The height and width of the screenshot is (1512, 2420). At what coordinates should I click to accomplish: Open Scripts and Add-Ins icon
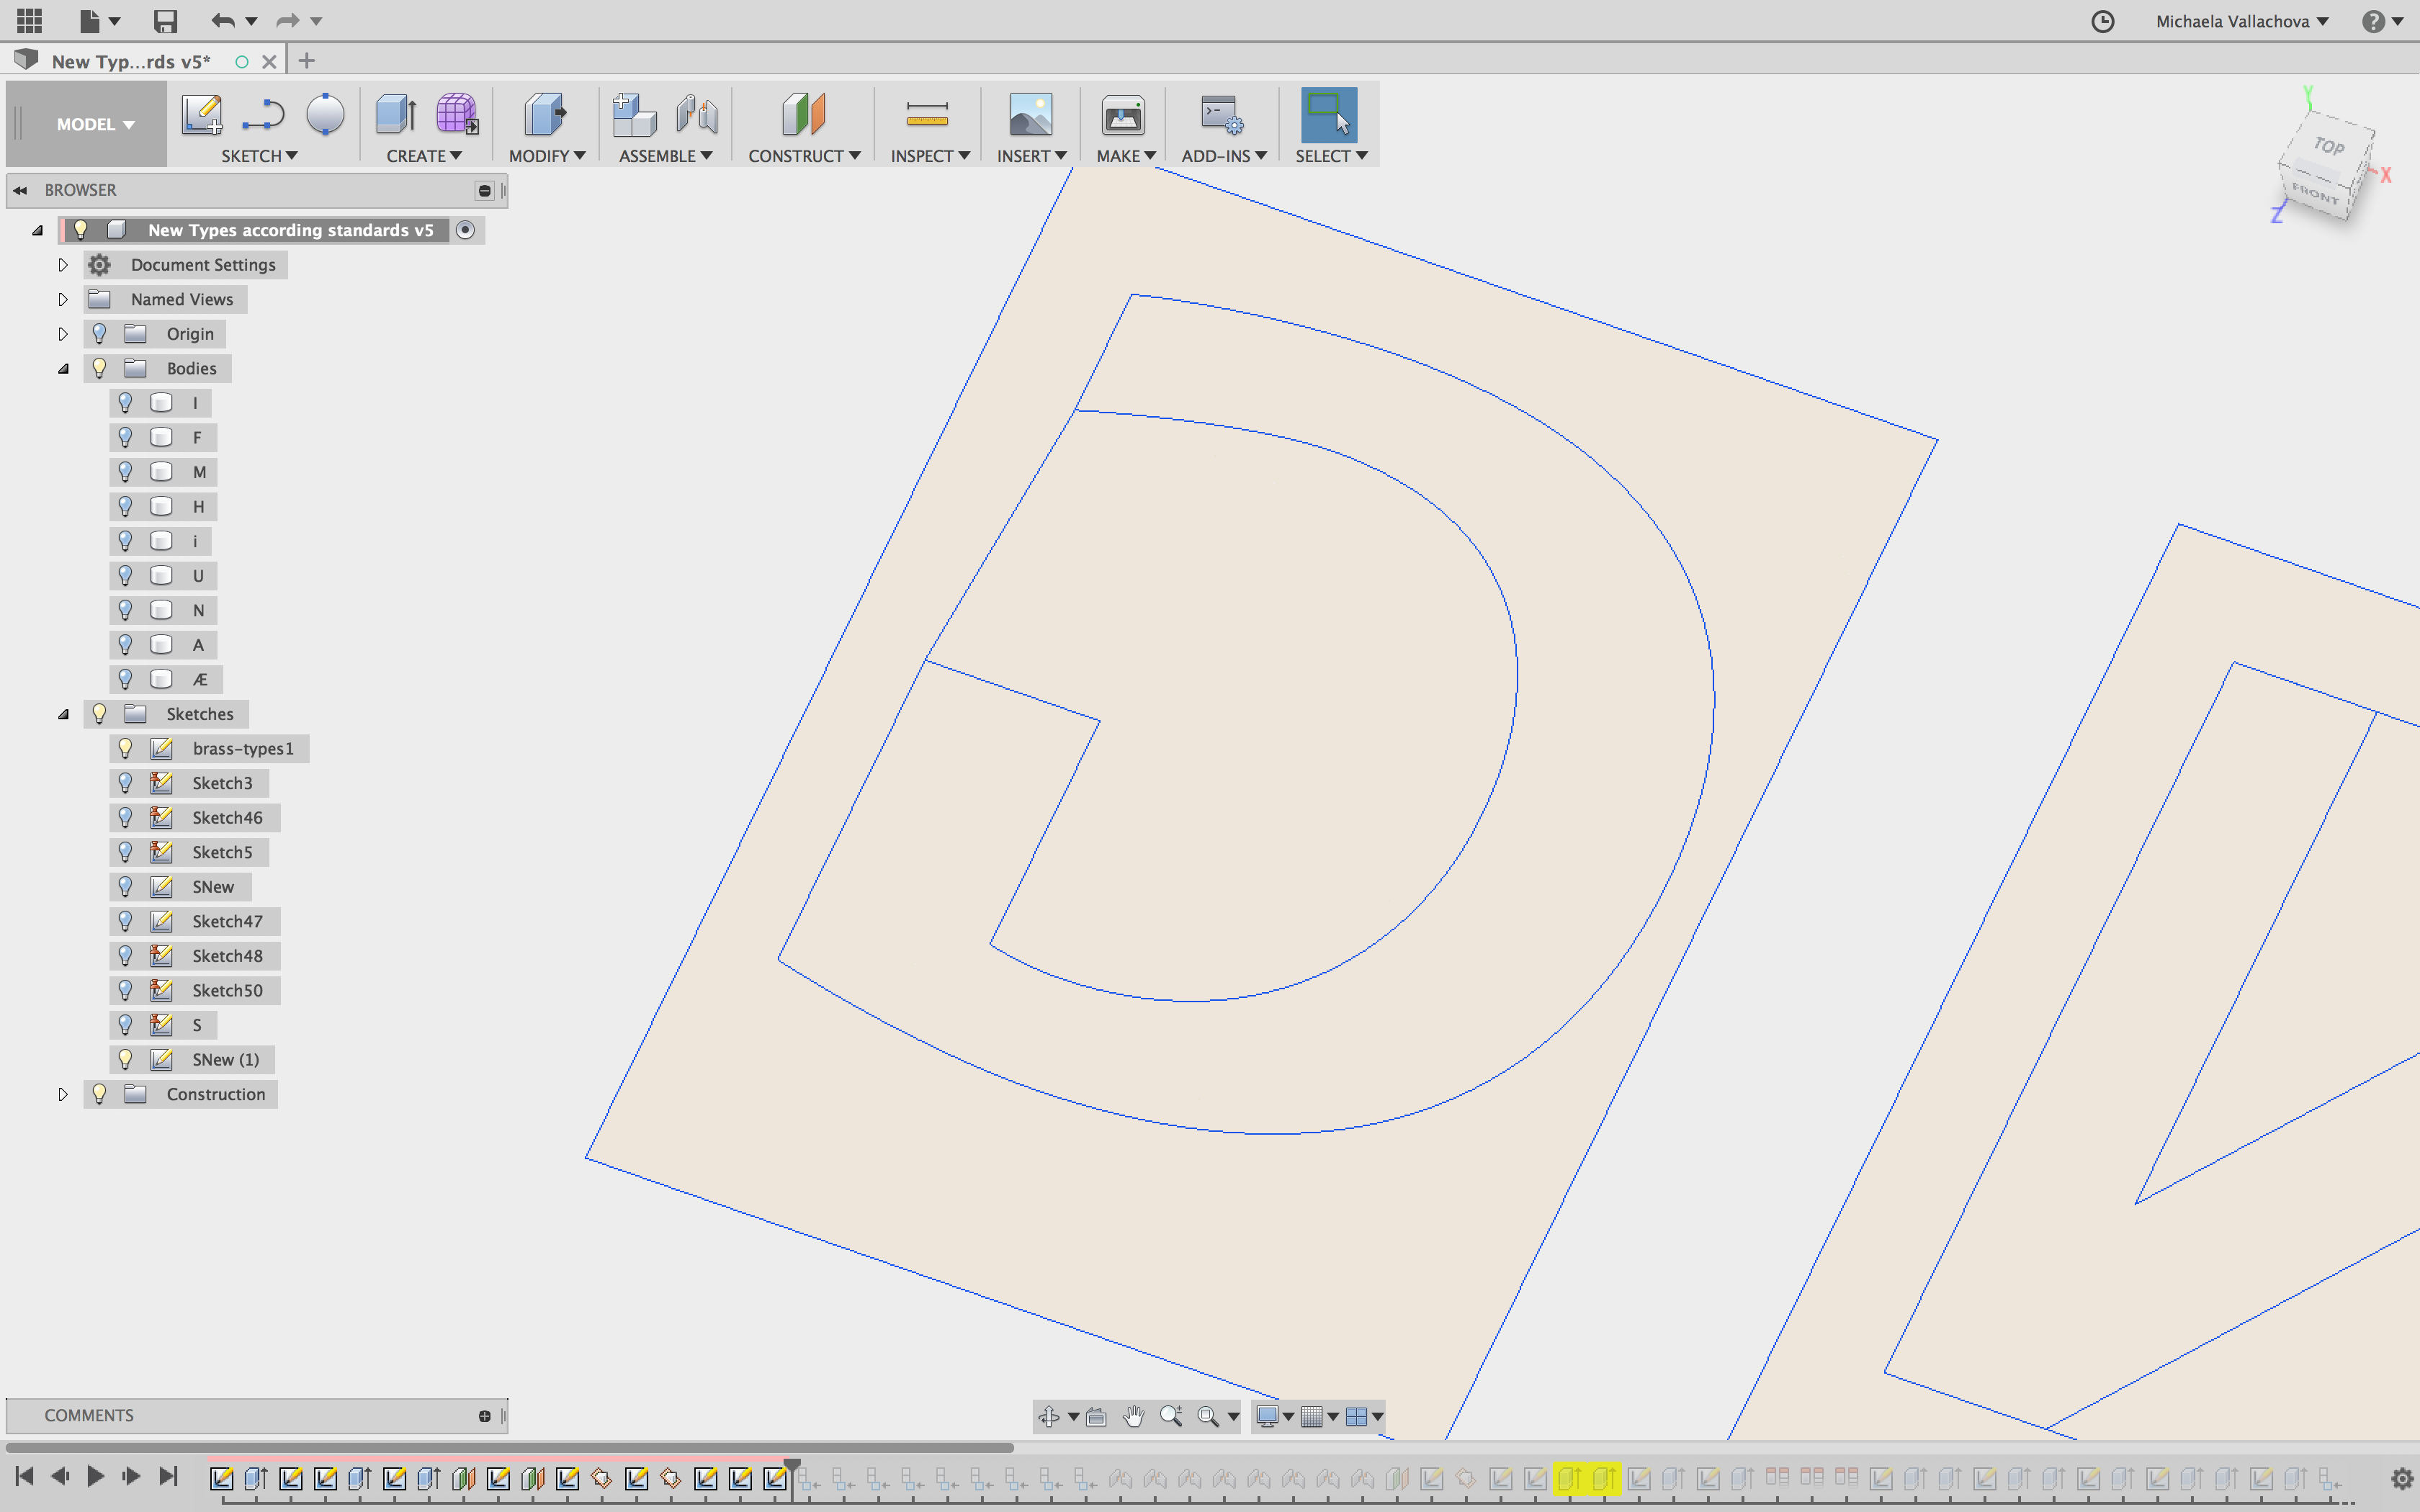point(1222,115)
